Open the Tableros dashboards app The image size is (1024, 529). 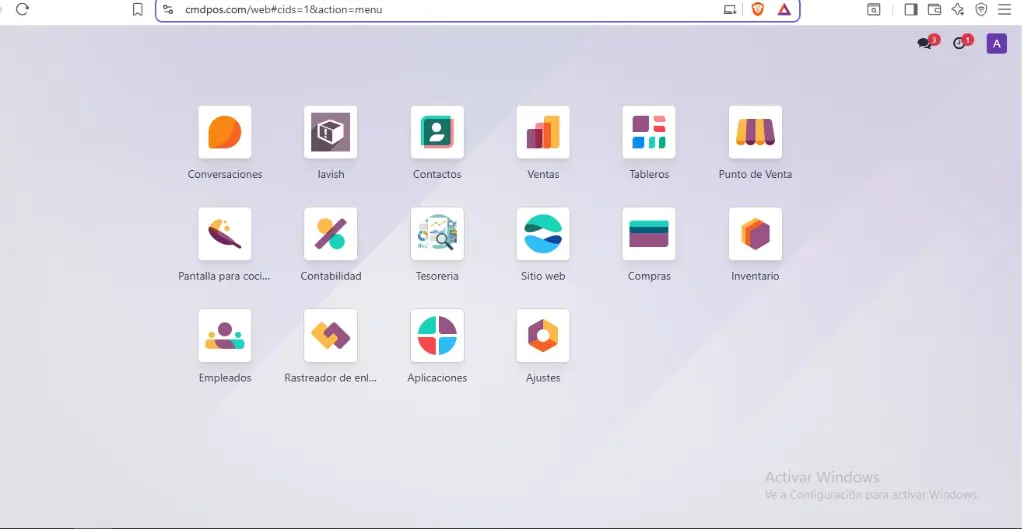tap(649, 132)
